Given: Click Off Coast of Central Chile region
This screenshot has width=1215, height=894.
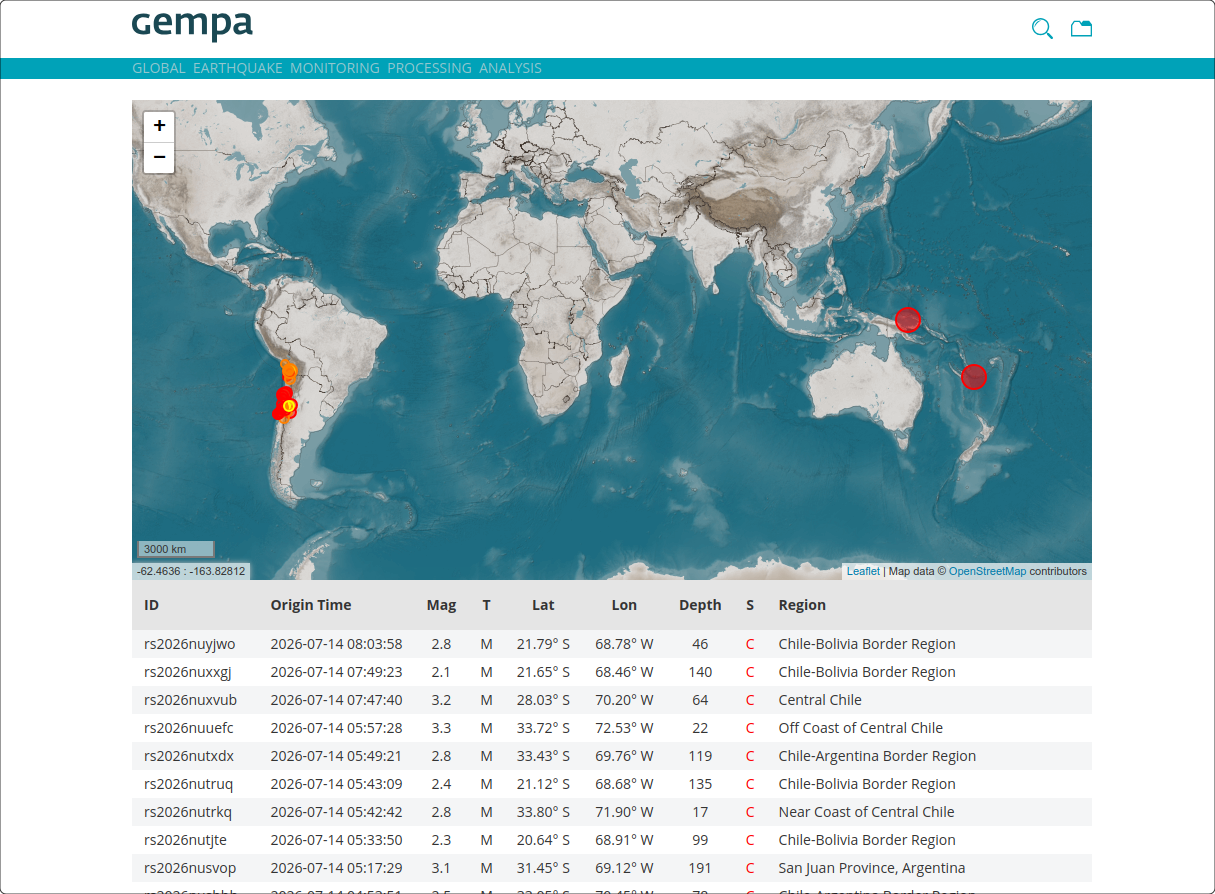Looking at the screenshot, I should 860,728.
